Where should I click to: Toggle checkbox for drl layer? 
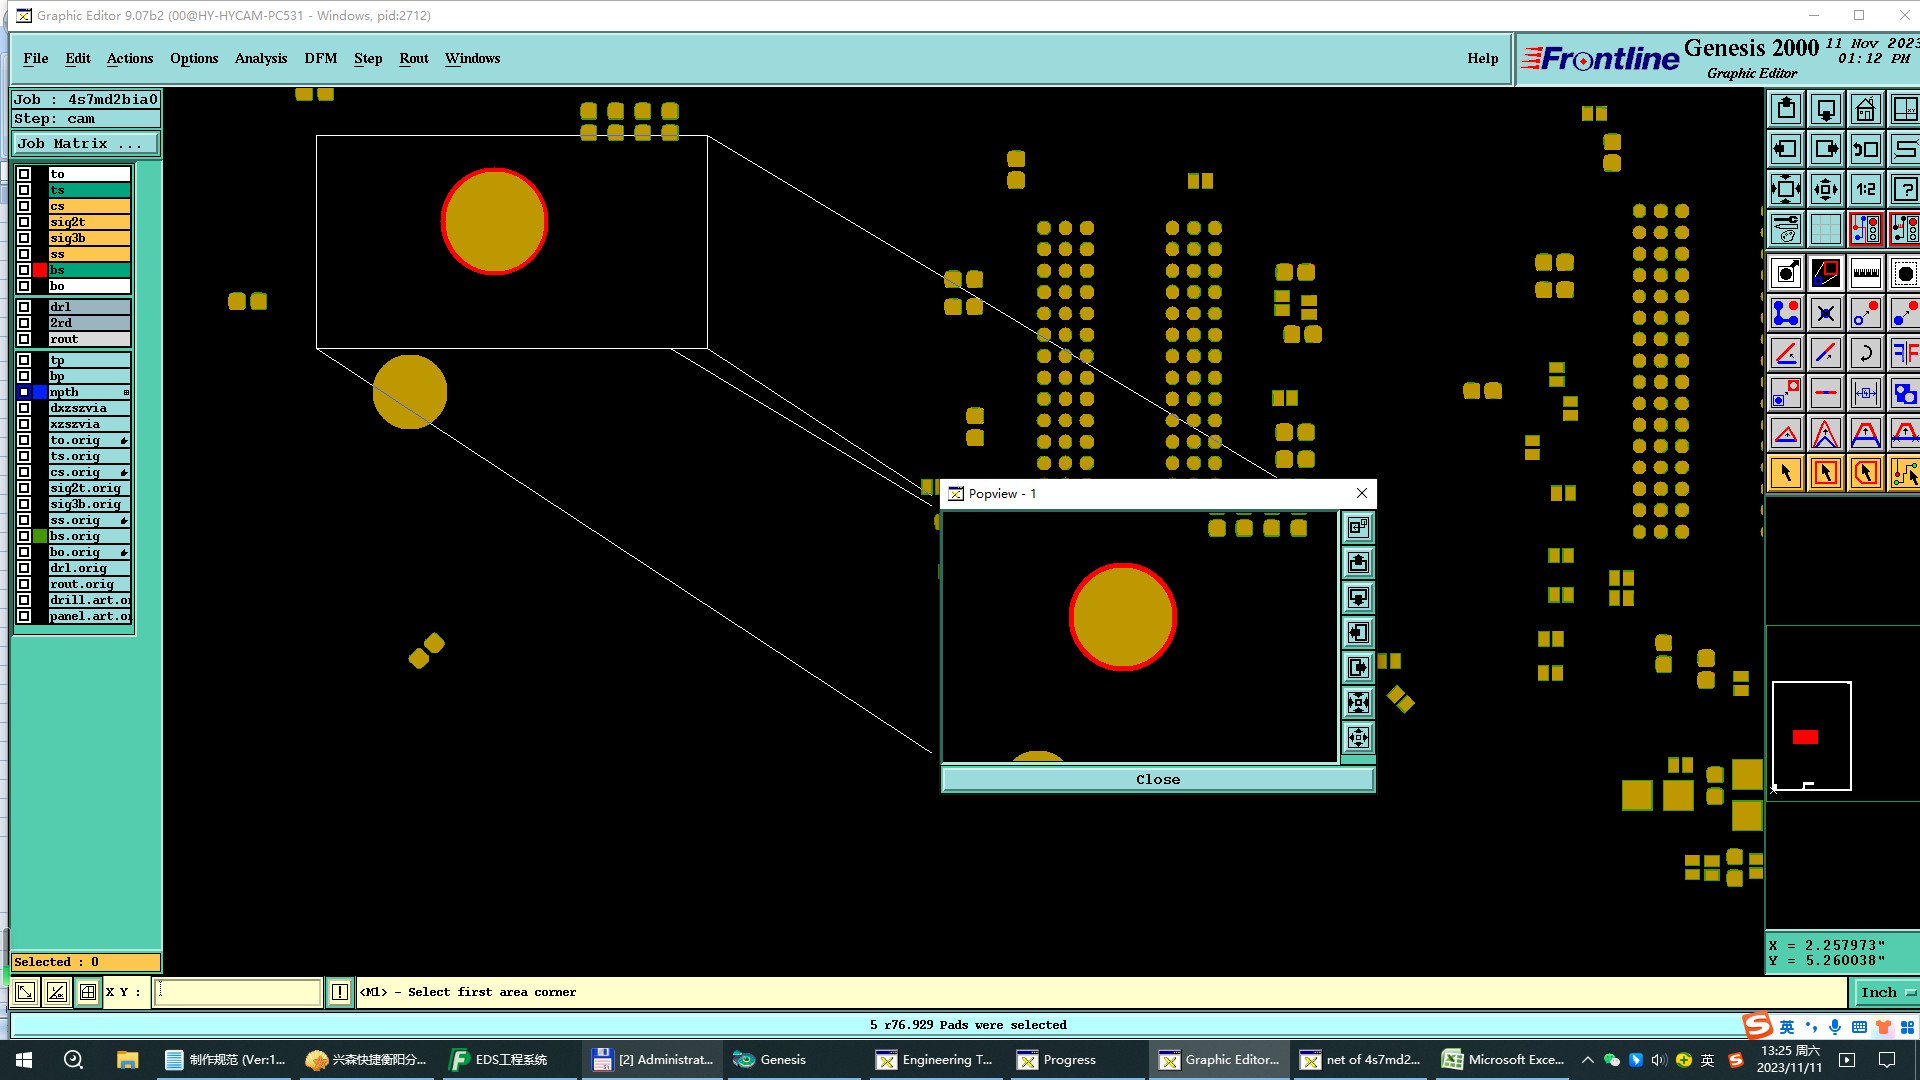tap(24, 307)
